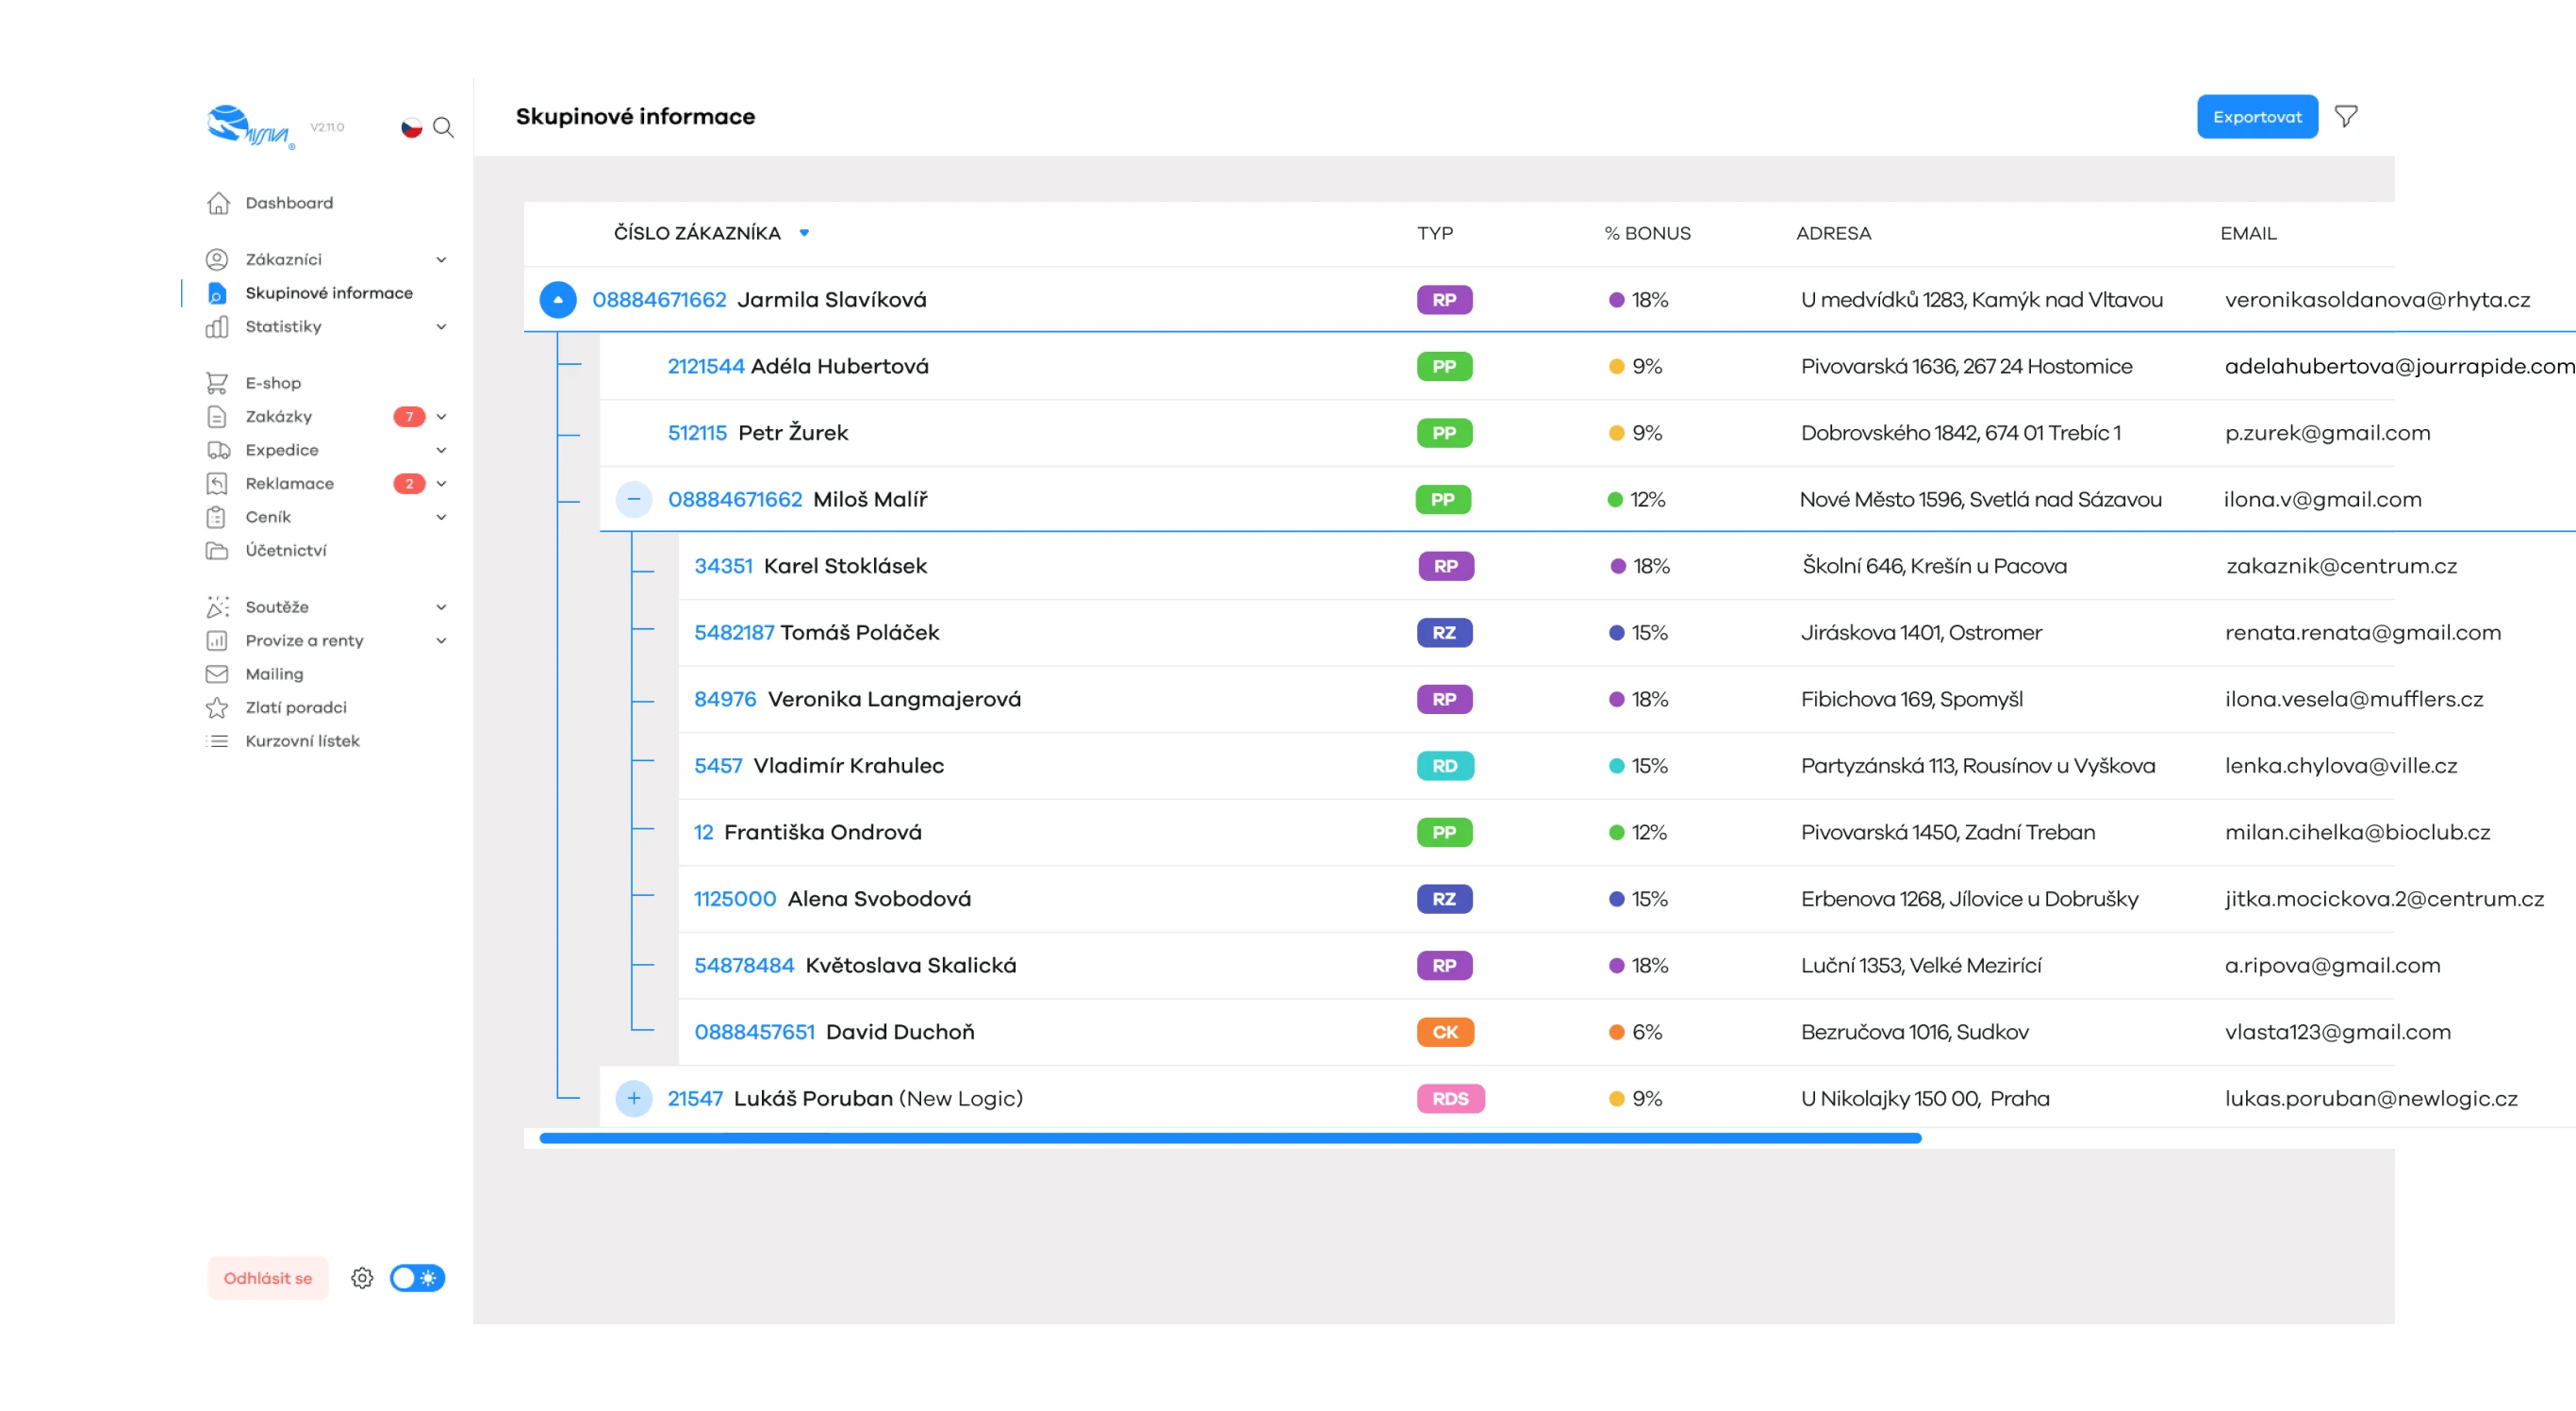The width and height of the screenshot is (2576, 1411).
Task: Click the red 7 badge on Zakázky
Action: (x=409, y=417)
